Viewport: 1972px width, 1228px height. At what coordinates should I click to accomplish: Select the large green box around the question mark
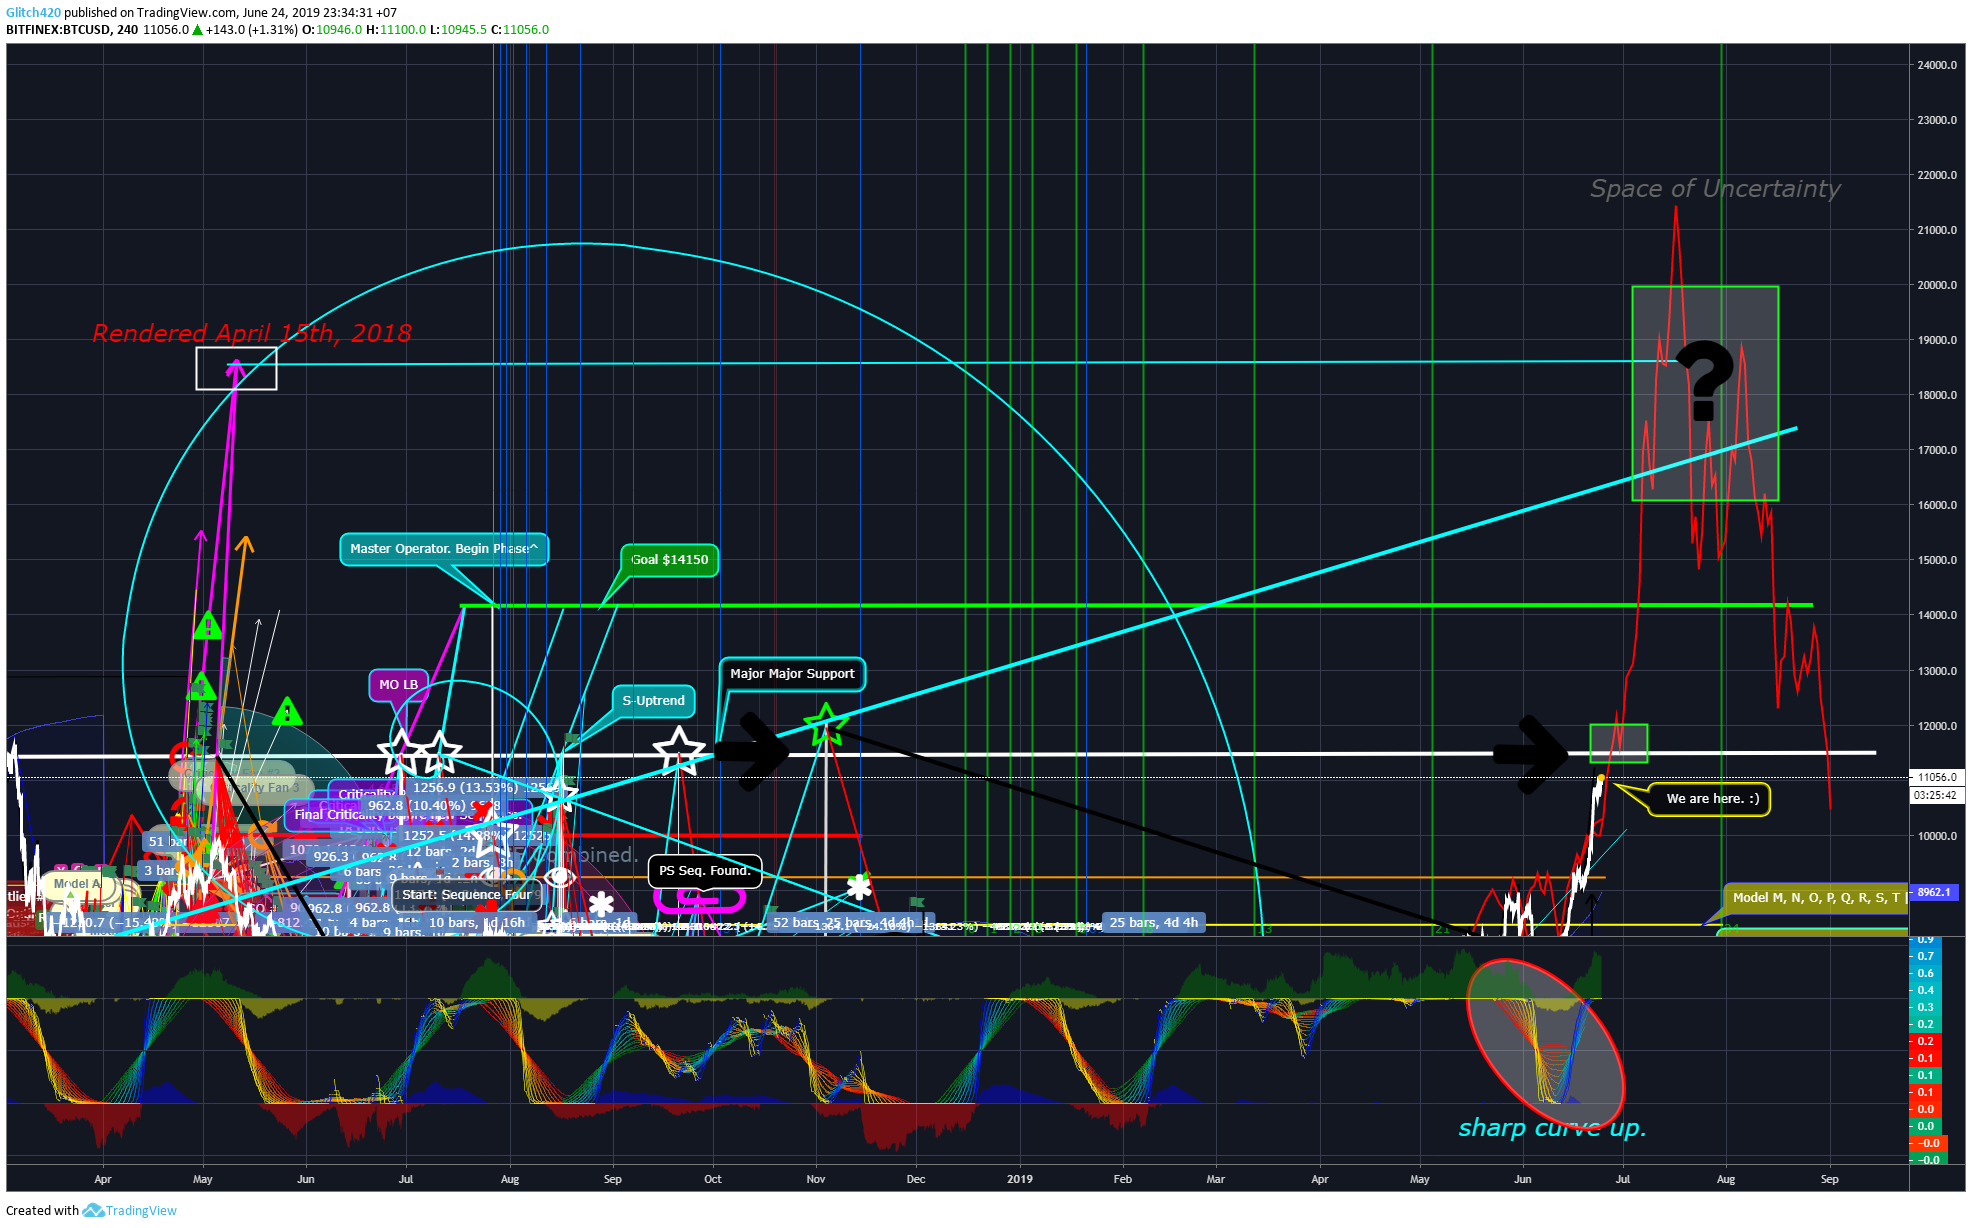(x=1705, y=394)
